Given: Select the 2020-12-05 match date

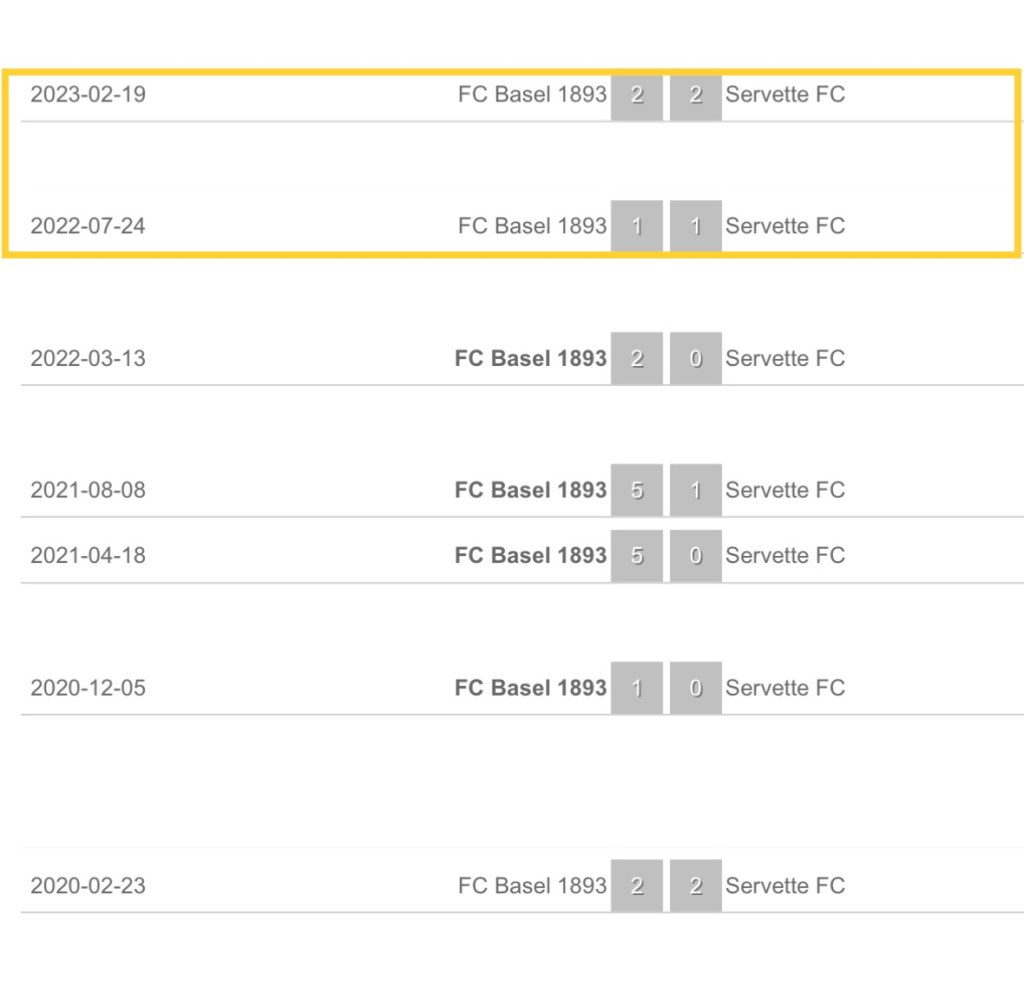Looking at the screenshot, I should coord(88,688).
